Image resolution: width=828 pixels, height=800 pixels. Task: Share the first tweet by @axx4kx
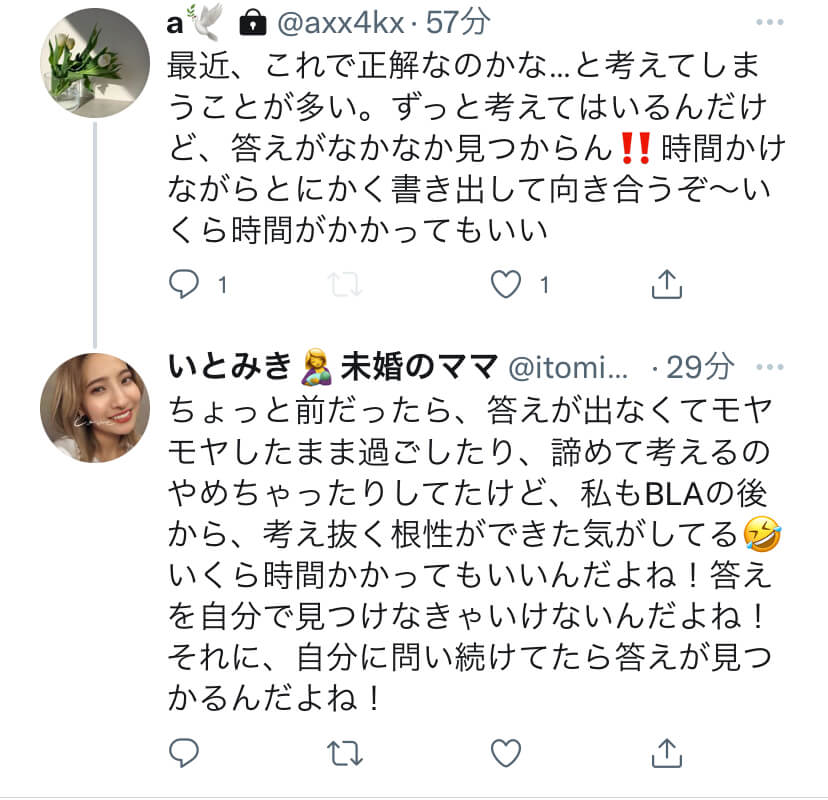tap(666, 285)
